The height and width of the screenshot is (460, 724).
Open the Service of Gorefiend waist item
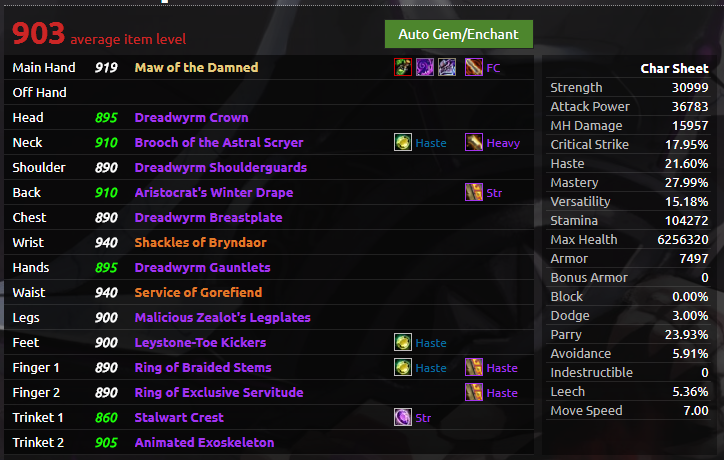(198, 292)
